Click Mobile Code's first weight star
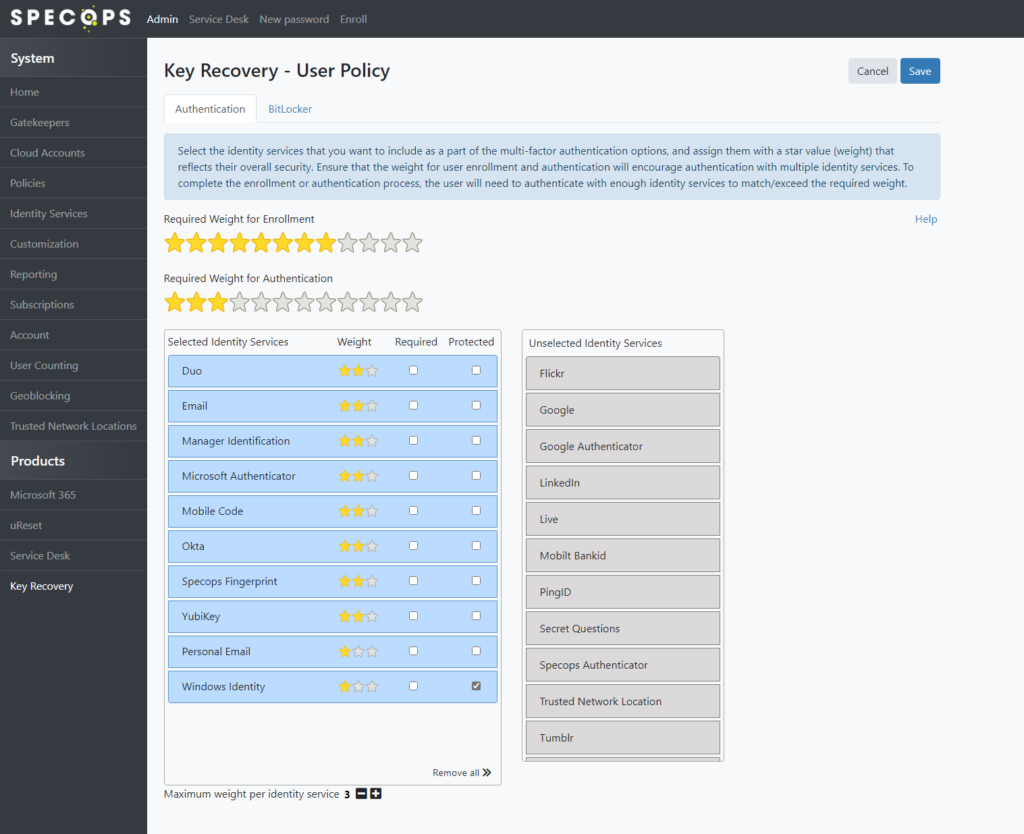The height and width of the screenshot is (834, 1024). 345,511
